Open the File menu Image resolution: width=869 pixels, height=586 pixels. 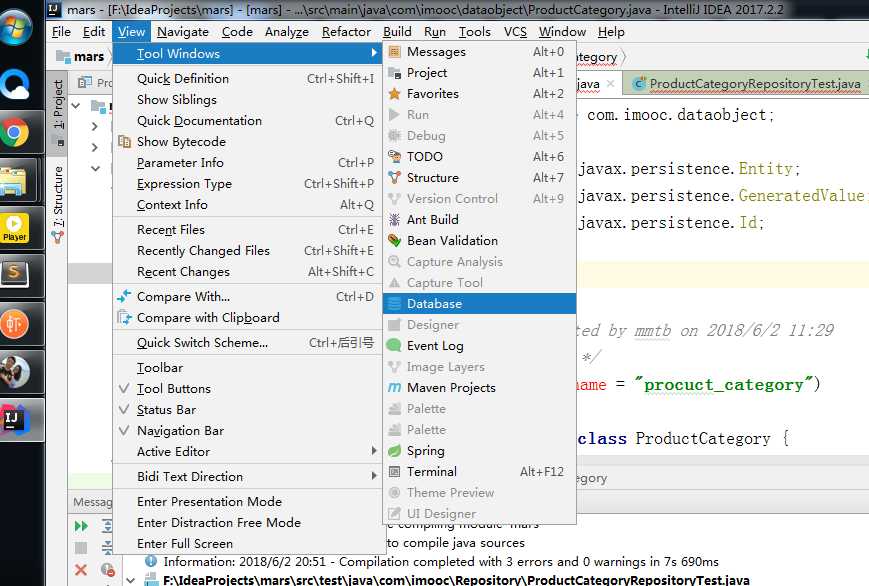tap(61, 32)
